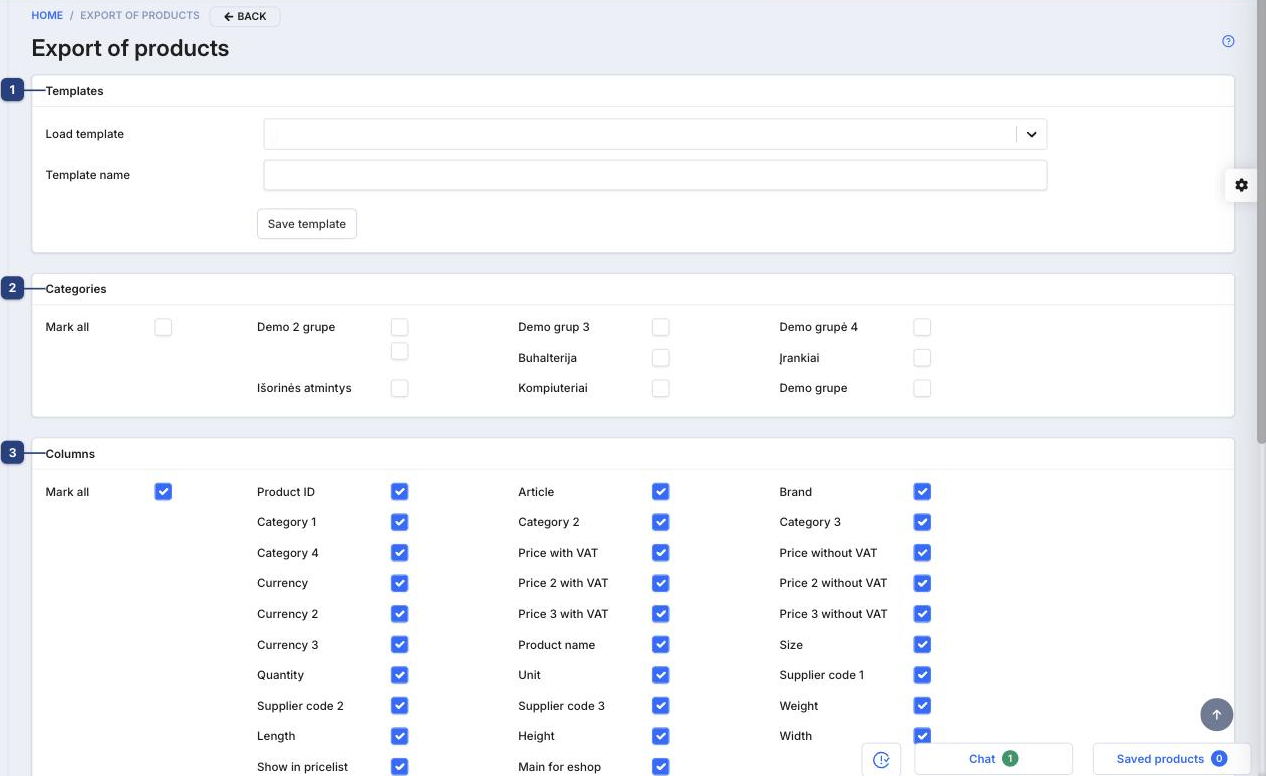Disable the Unit column checkbox
The width and height of the screenshot is (1266, 776).
660,675
